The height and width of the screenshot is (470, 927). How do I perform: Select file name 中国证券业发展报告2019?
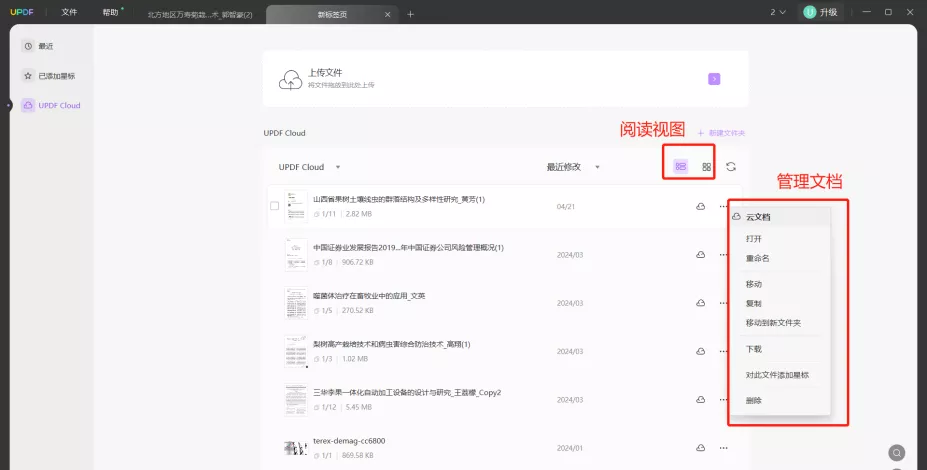[x=409, y=248]
